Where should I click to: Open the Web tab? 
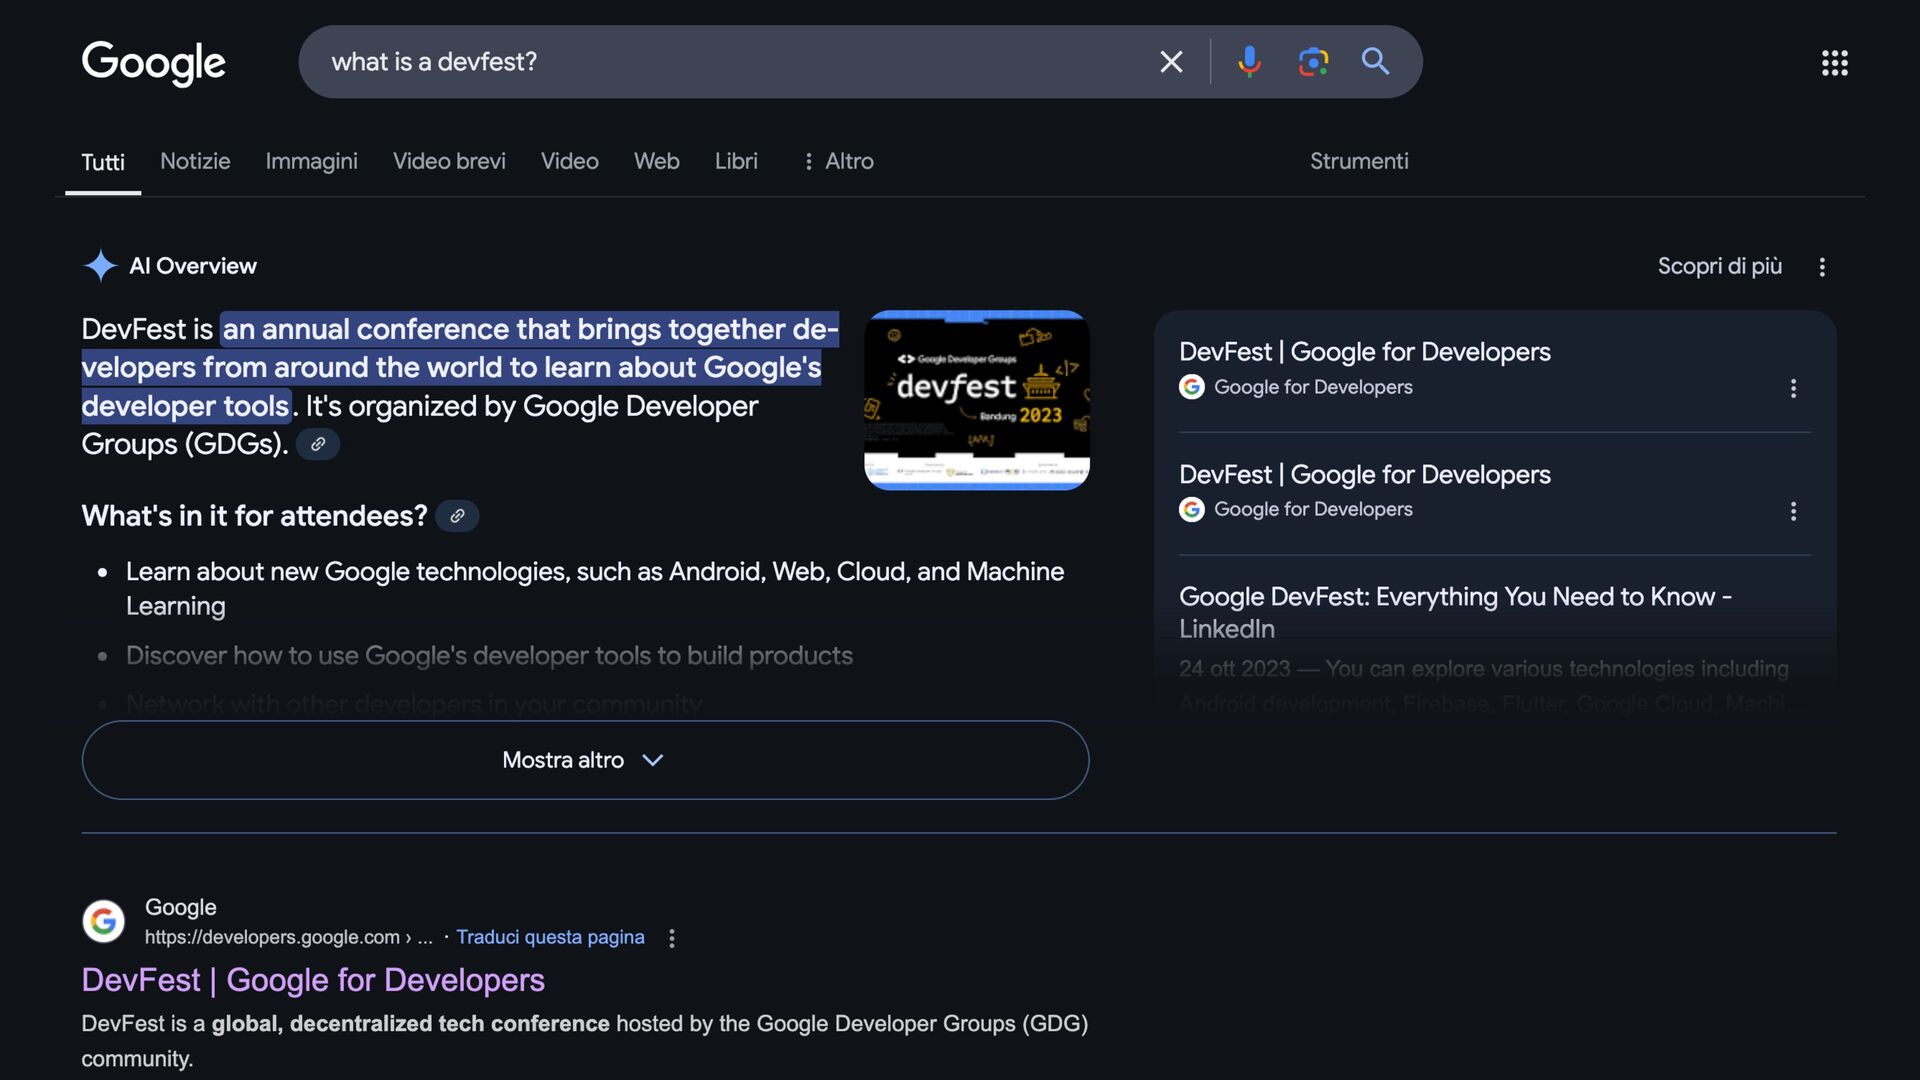656,161
